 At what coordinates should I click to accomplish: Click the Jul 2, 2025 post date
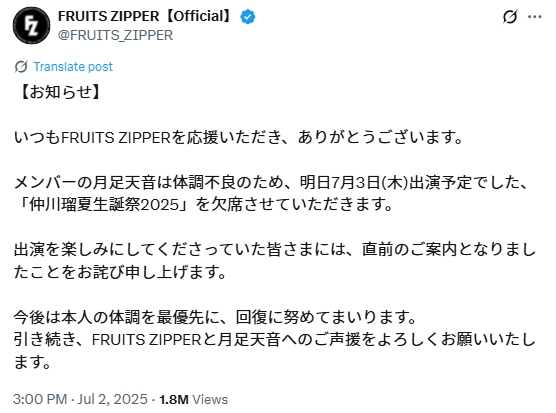tap(112, 399)
